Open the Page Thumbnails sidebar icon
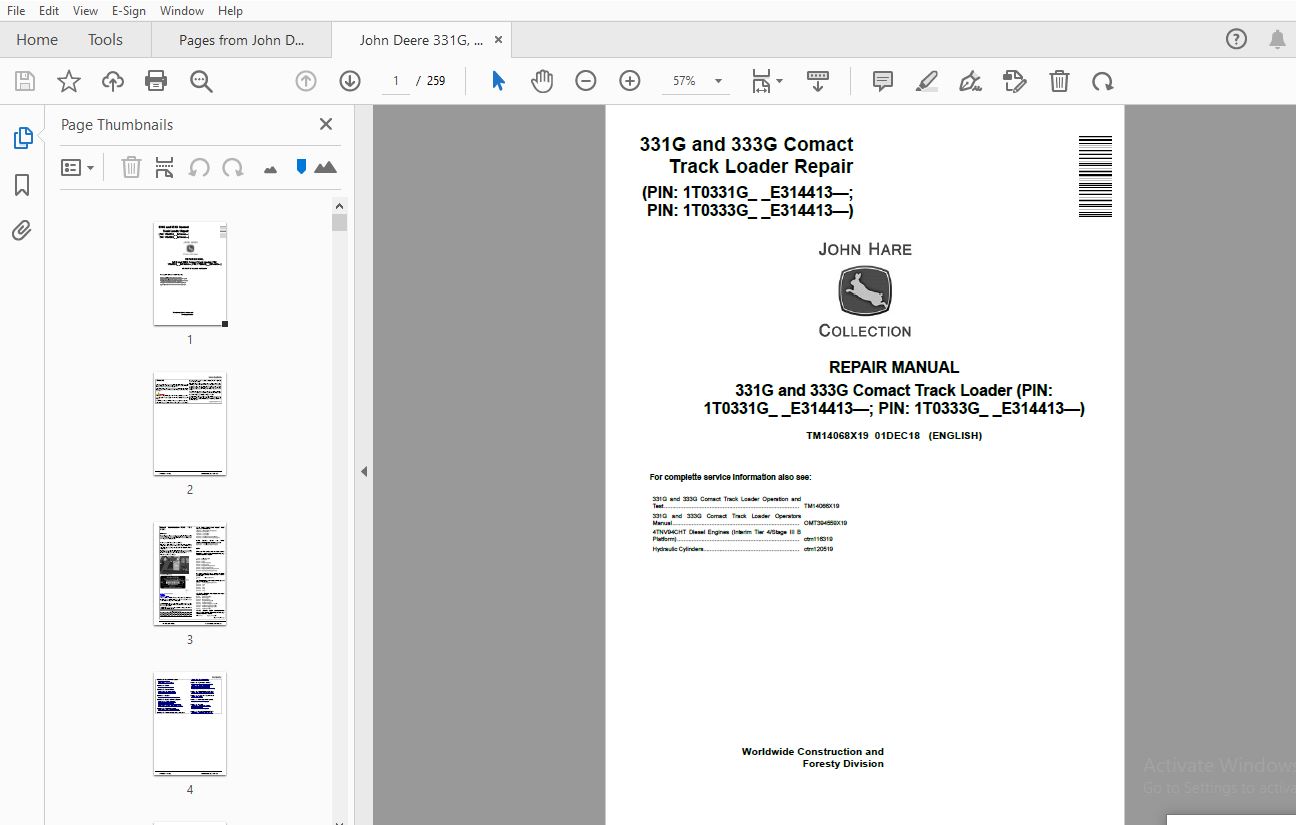The width and height of the screenshot is (1296, 825). tap(22, 138)
